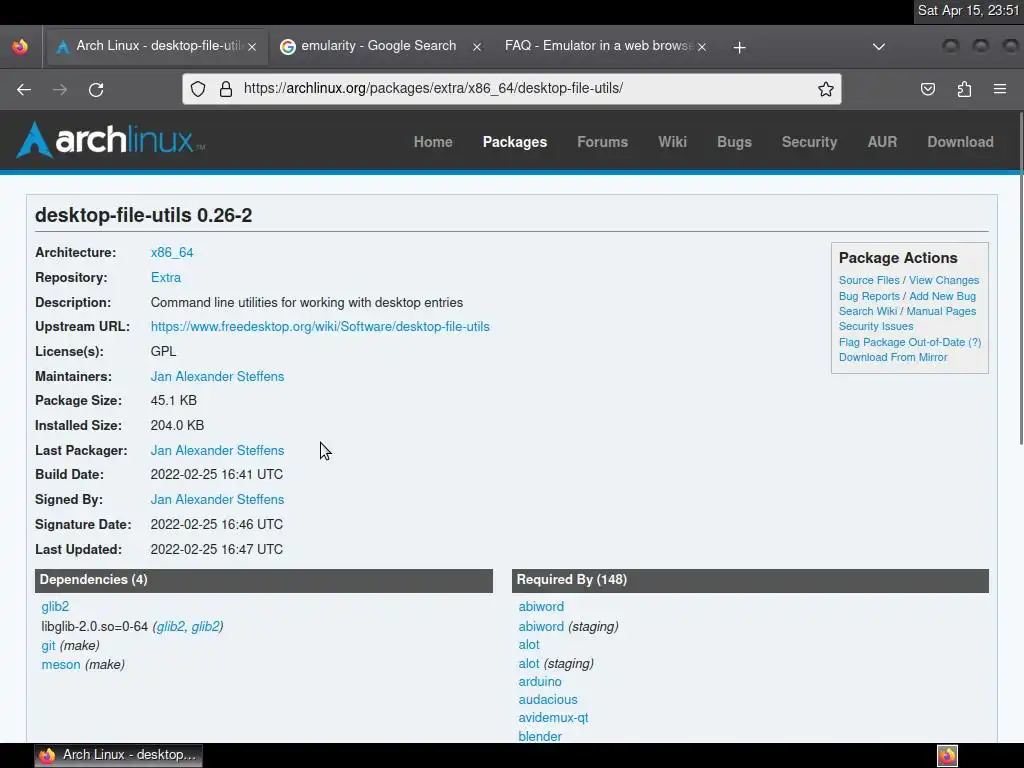Close the FAQ Emulator tab

(x=702, y=47)
